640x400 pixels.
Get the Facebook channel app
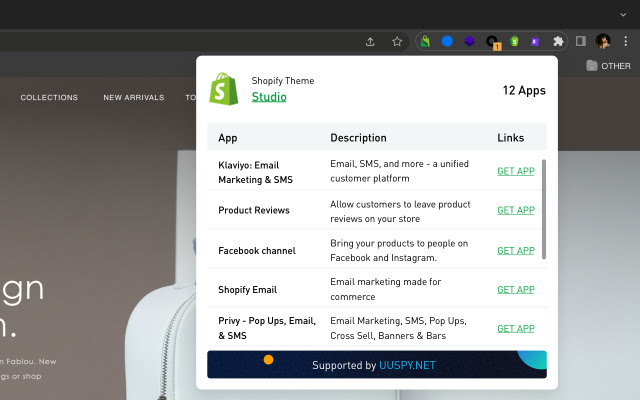point(516,250)
